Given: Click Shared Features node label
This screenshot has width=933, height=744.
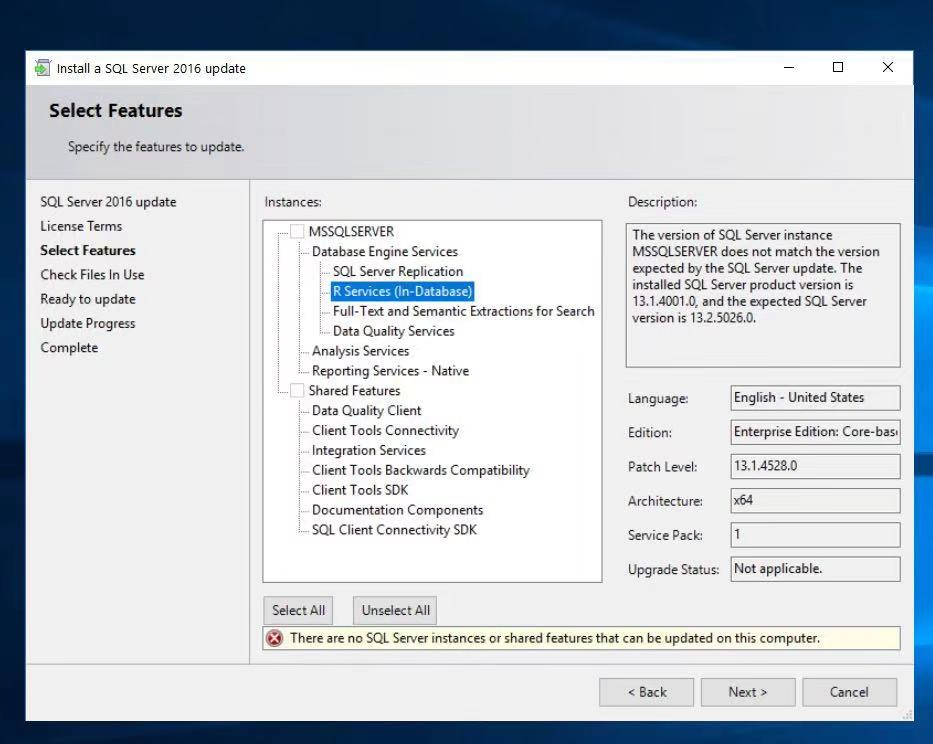Looking at the screenshot, I should (354, 390).
